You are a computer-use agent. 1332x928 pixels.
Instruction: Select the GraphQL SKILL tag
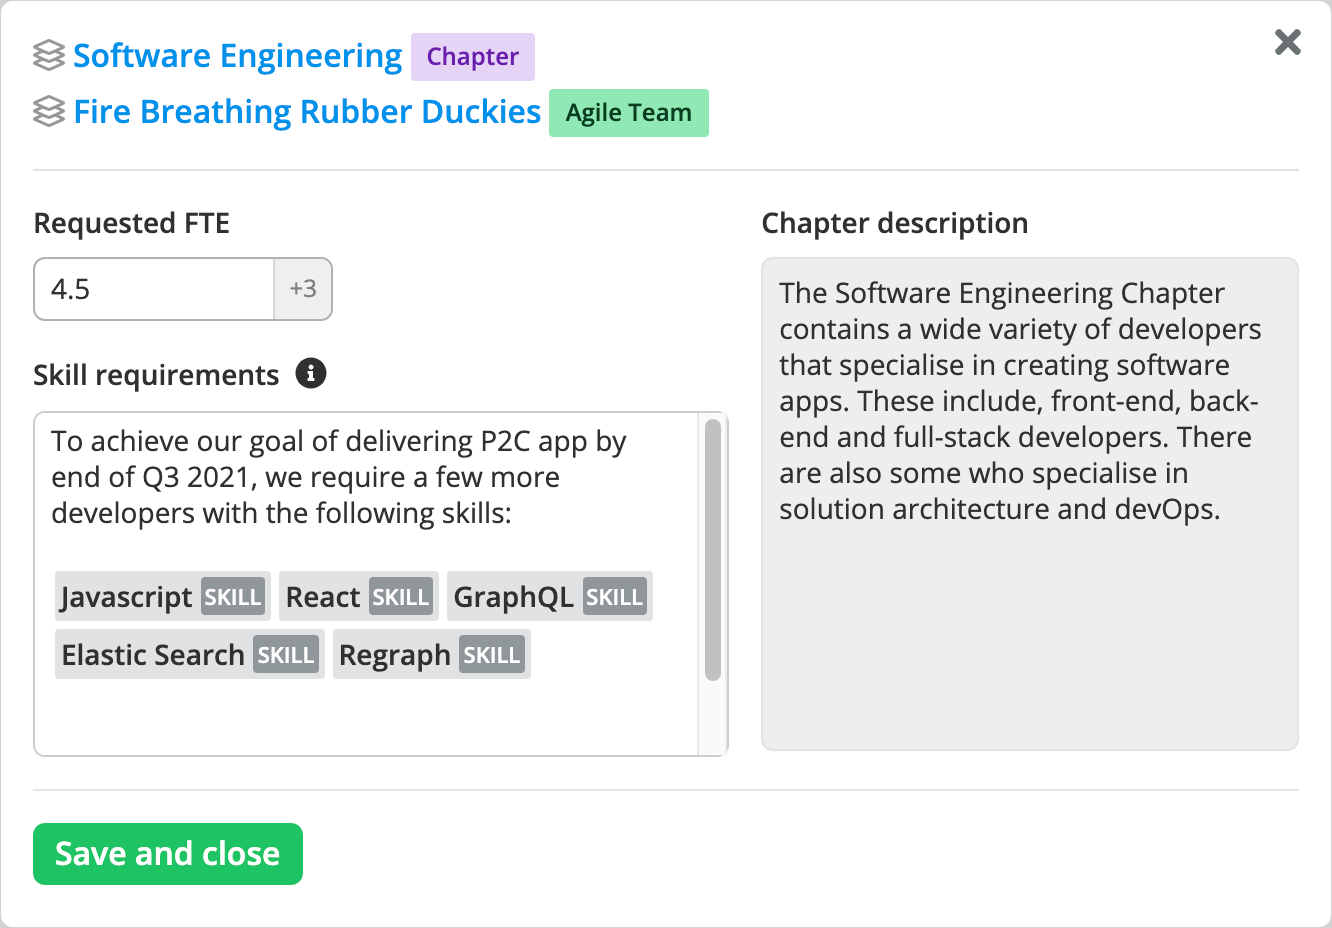549,595
